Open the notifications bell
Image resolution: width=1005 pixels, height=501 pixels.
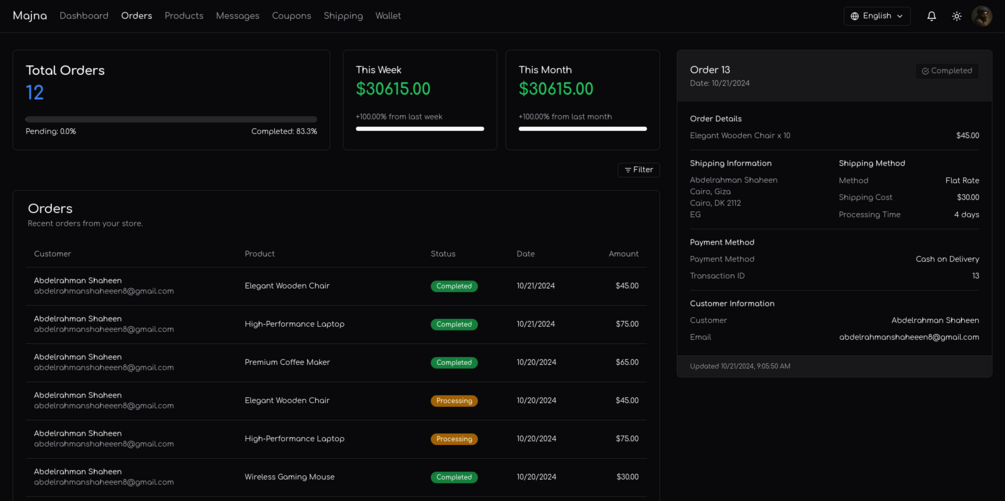point(931,16)
